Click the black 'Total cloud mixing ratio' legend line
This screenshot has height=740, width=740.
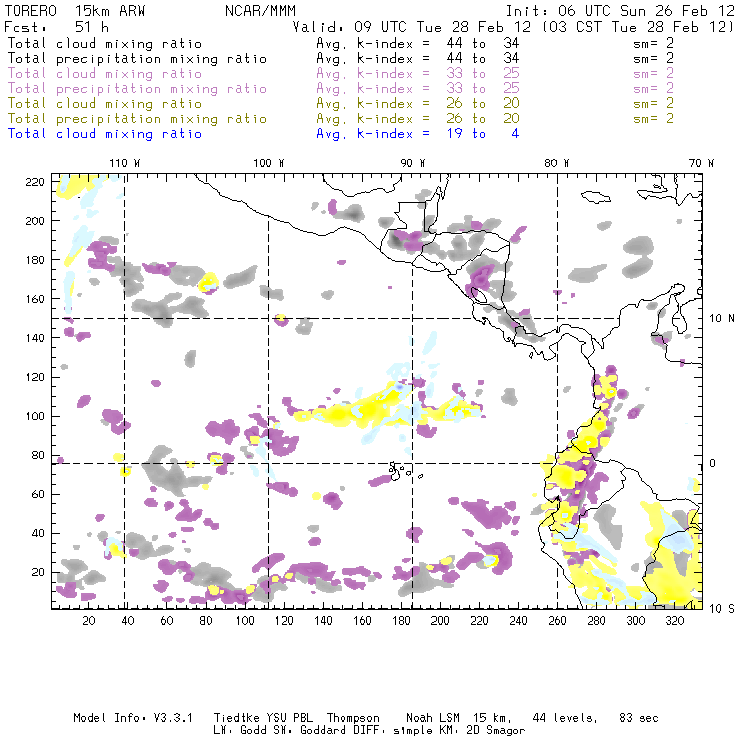pyautogui.click(x=105, y=43)
